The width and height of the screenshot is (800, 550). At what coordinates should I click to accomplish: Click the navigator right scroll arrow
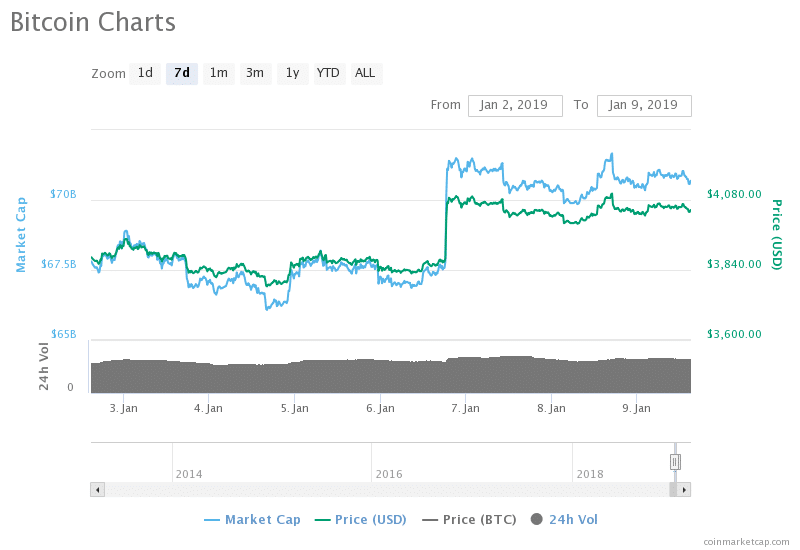(684, 490)
